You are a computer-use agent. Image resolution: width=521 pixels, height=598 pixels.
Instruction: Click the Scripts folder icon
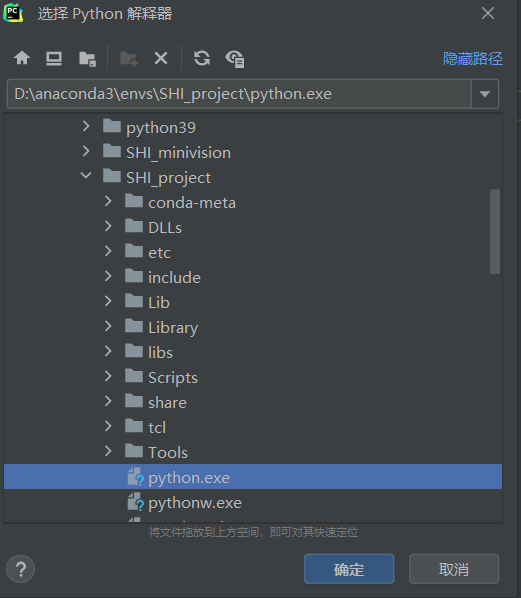pyautogui.click(x=134, y=376)
